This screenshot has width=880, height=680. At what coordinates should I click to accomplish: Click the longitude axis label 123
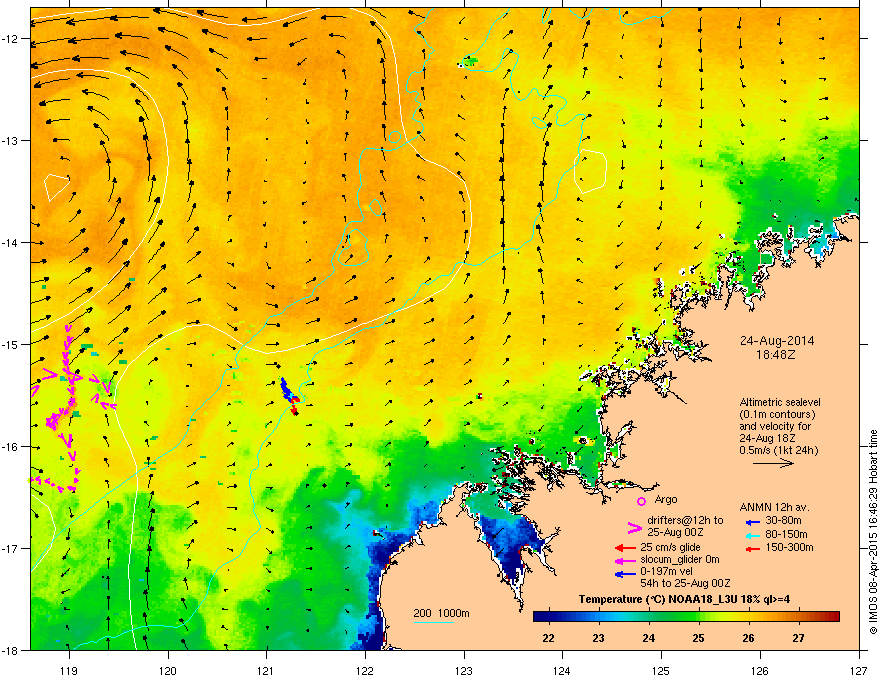[464, 670]
